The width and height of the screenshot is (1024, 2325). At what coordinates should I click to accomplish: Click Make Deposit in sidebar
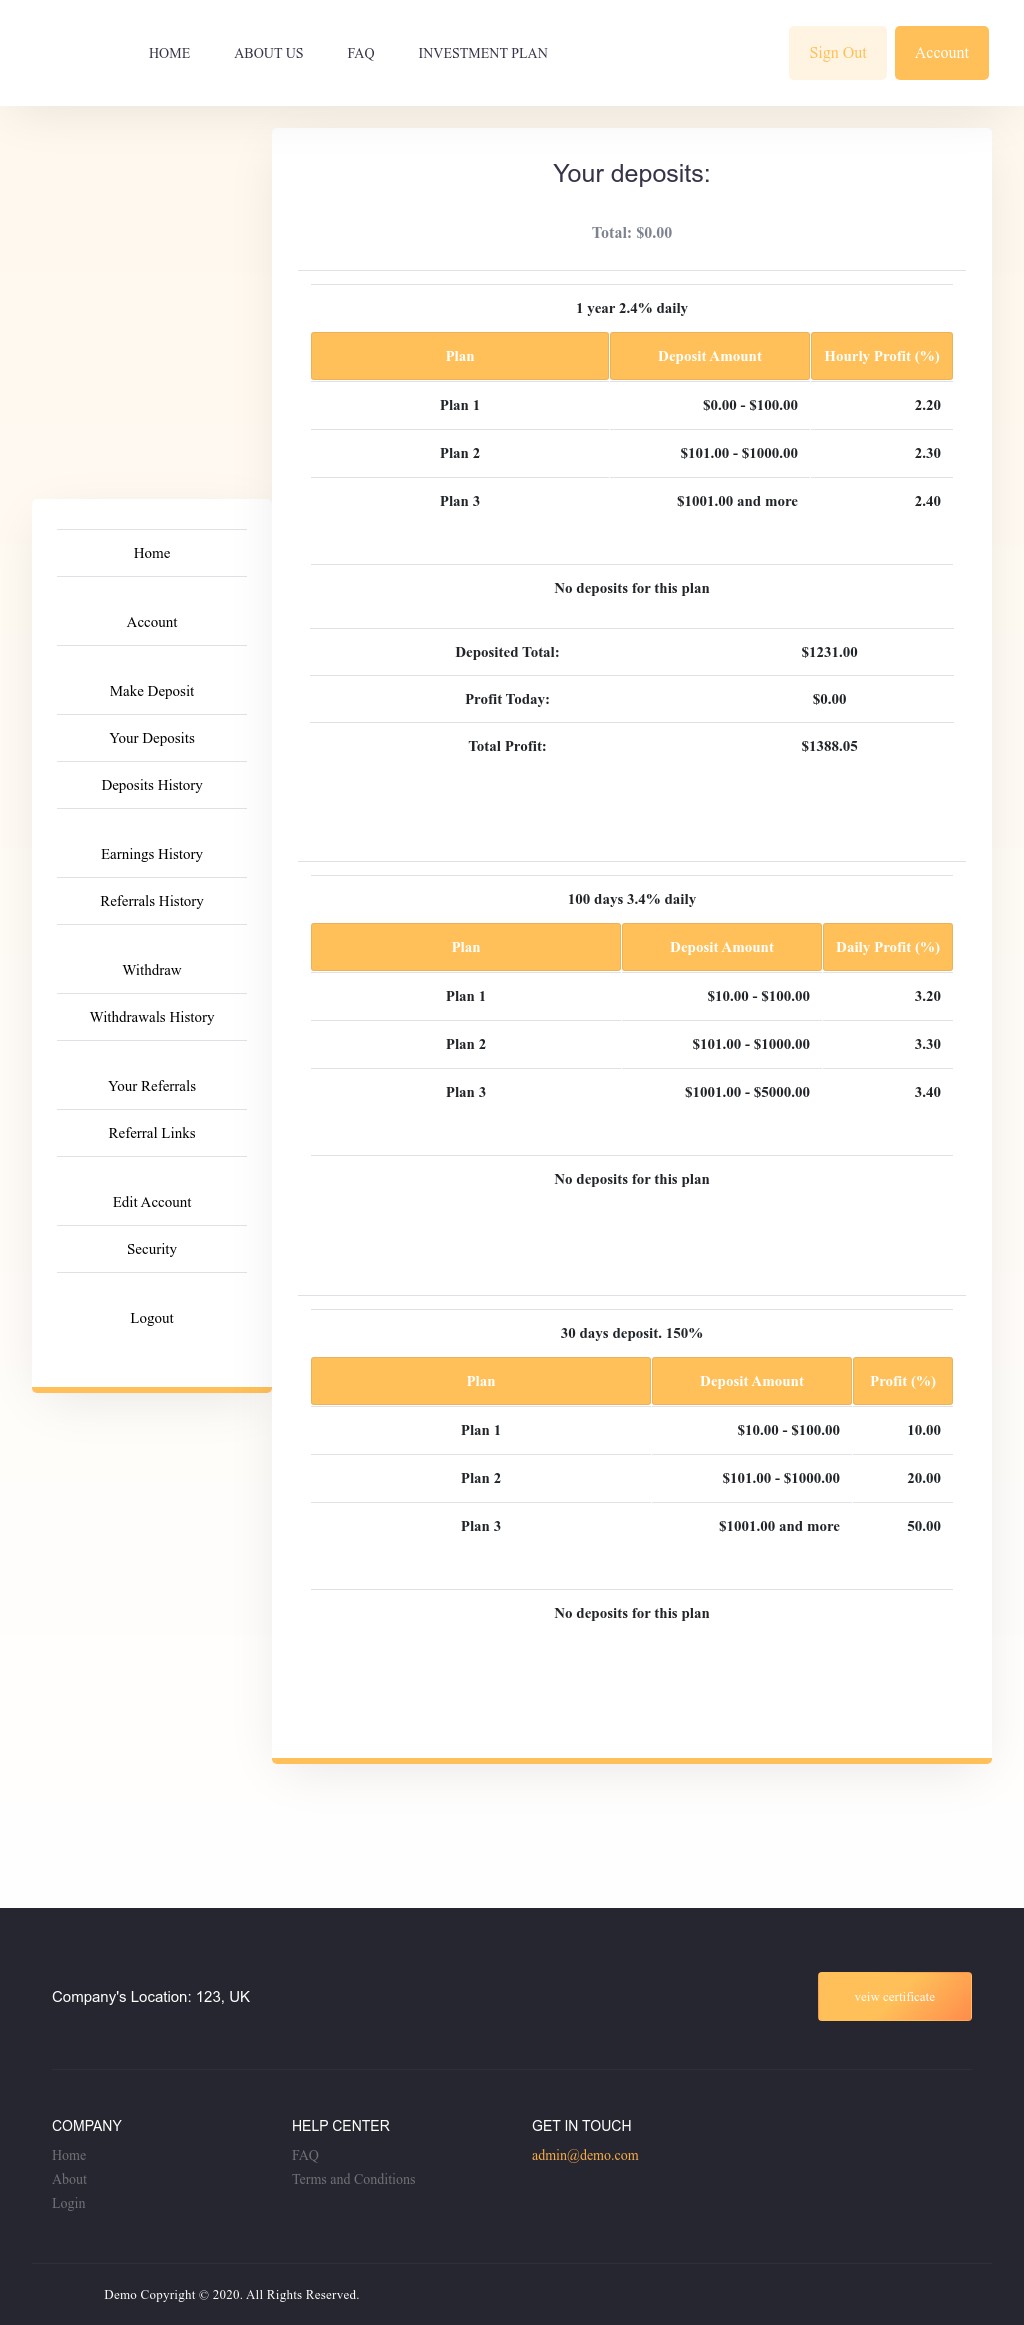pos(152,691)
